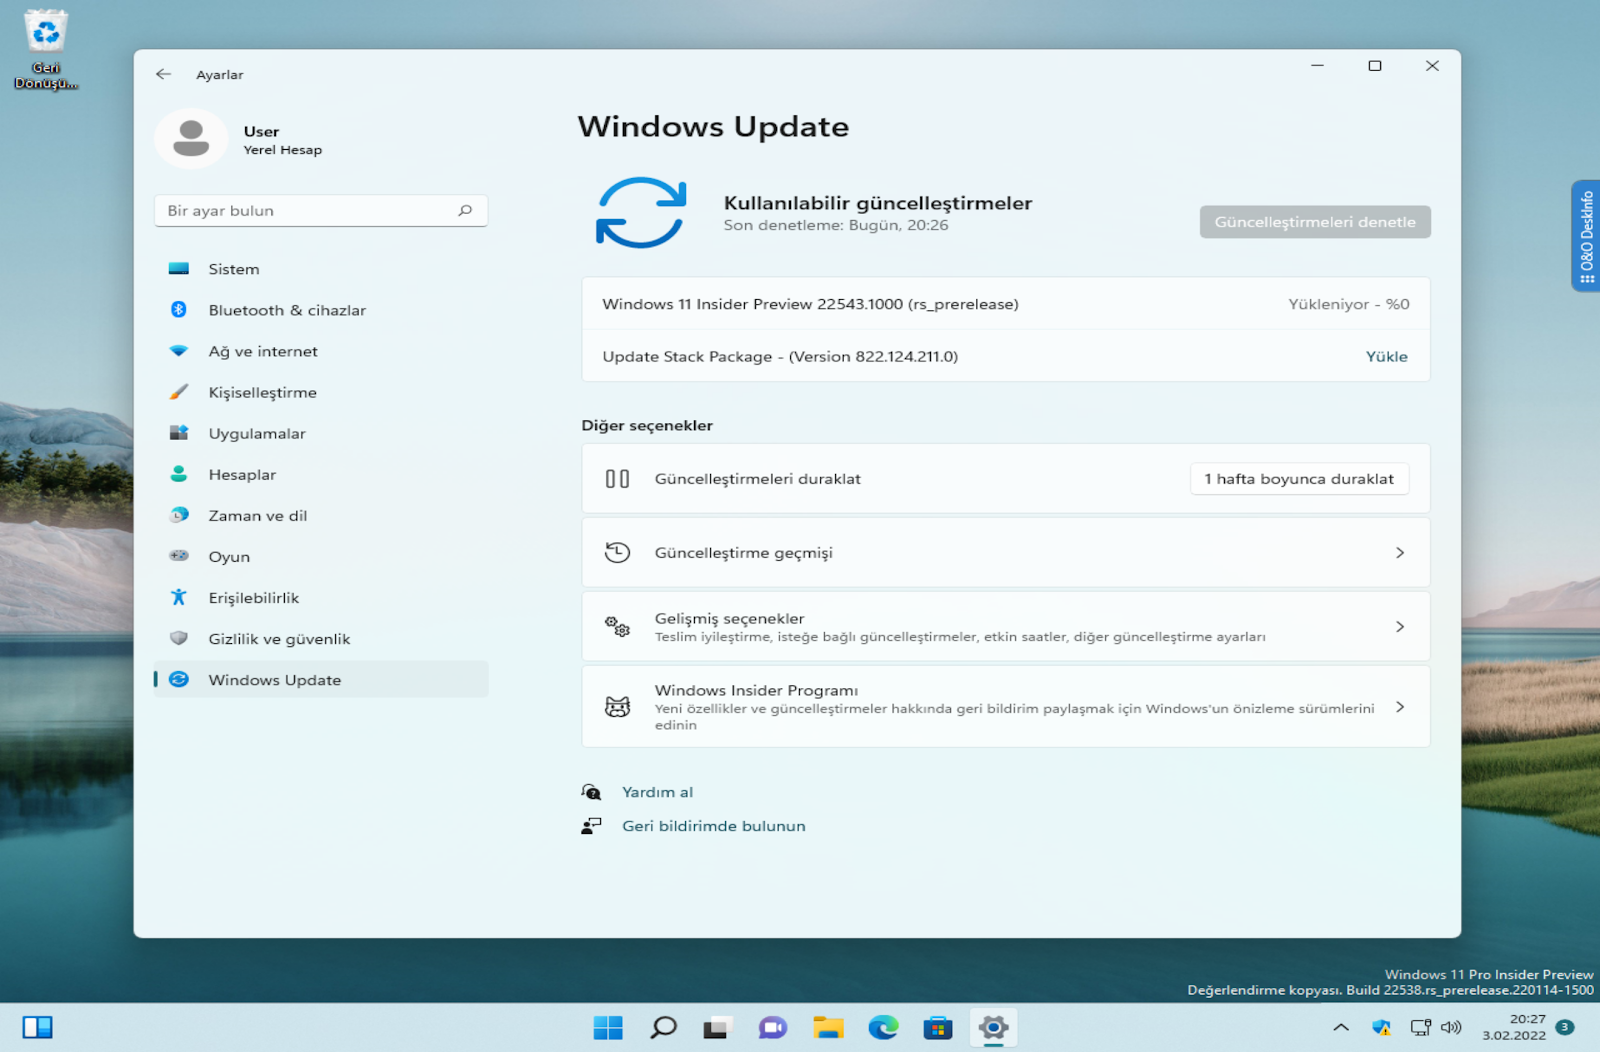Click the Yardım al help icon
1600x1052 pixels.
click(x=591, y=792)
